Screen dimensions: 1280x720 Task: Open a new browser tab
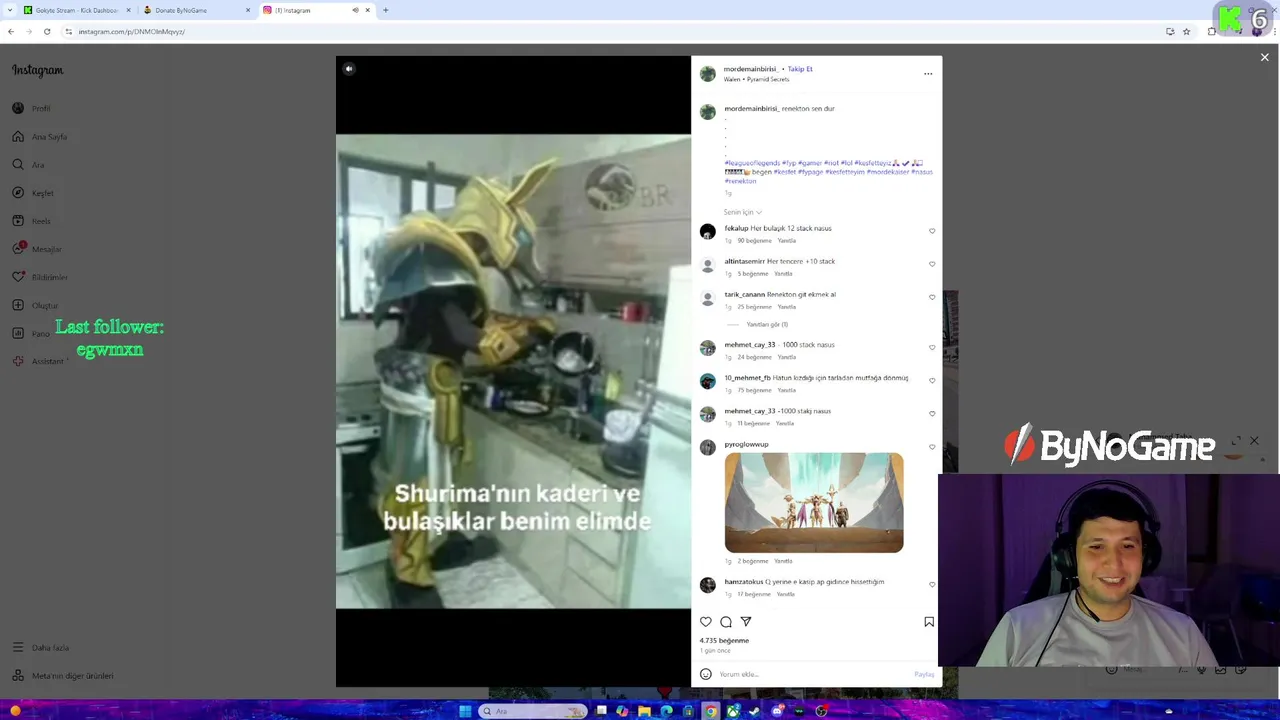point(385,10)
